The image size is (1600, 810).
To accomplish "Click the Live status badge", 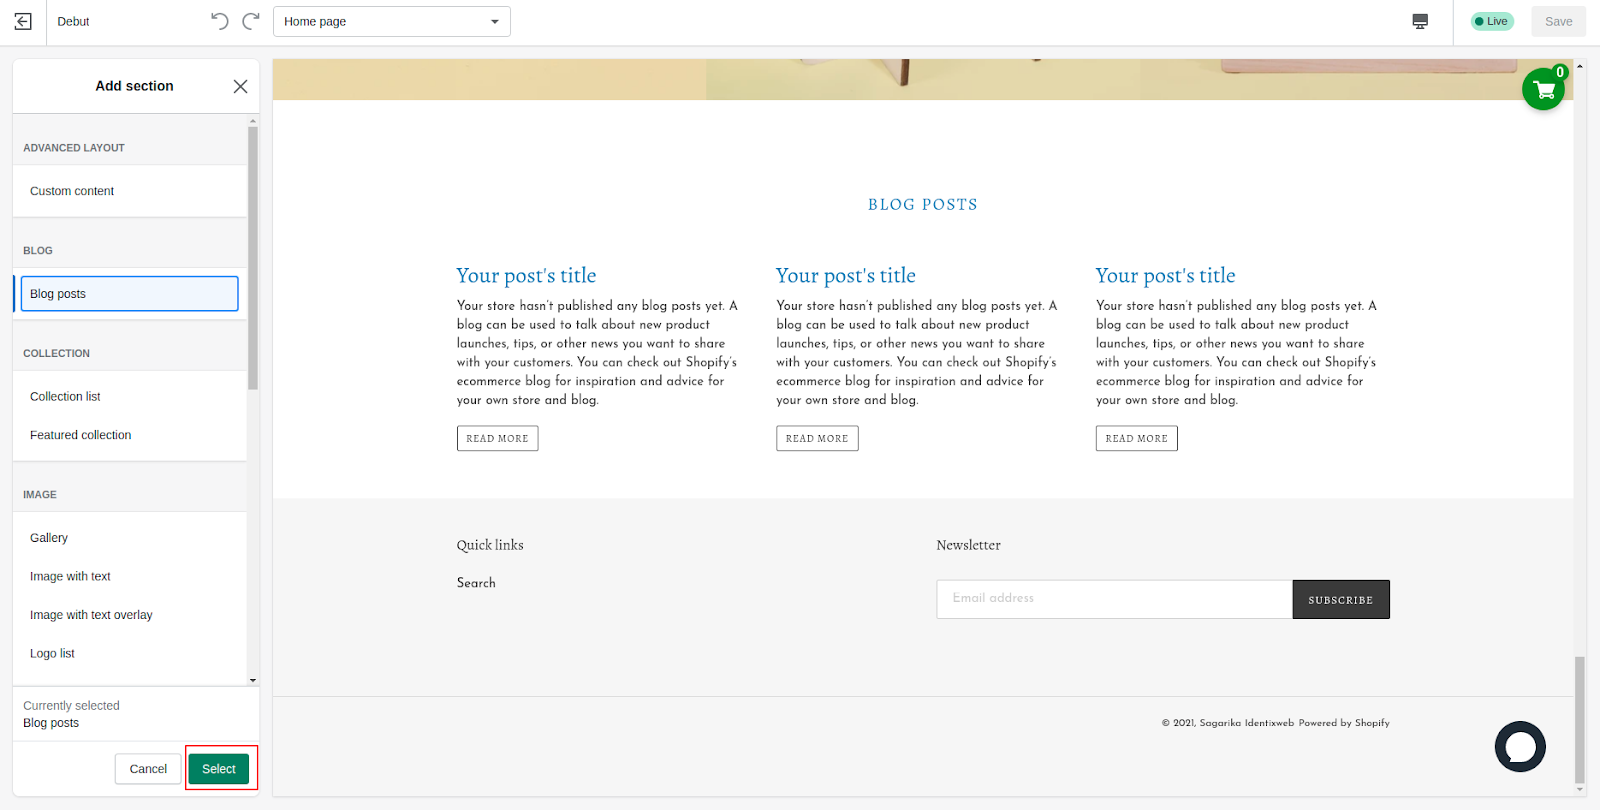I will (x=1492, y=21).
